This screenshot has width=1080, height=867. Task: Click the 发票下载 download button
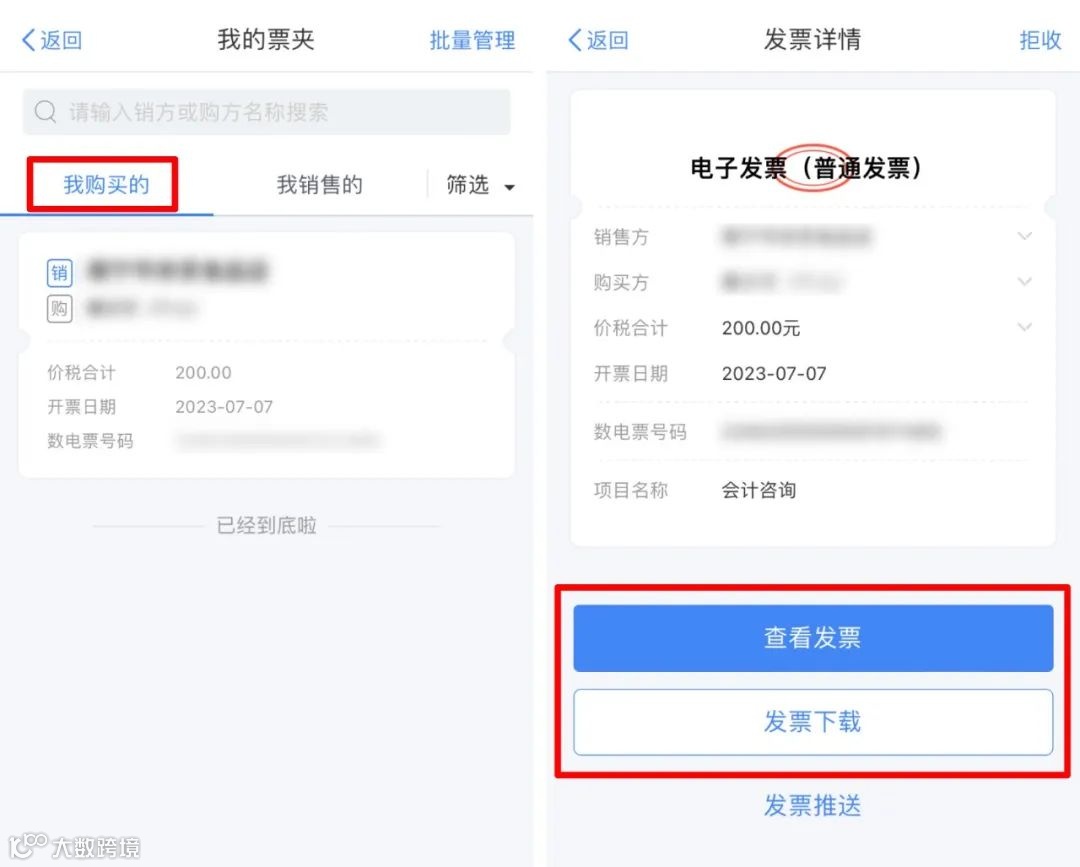(x=813, y=722)
